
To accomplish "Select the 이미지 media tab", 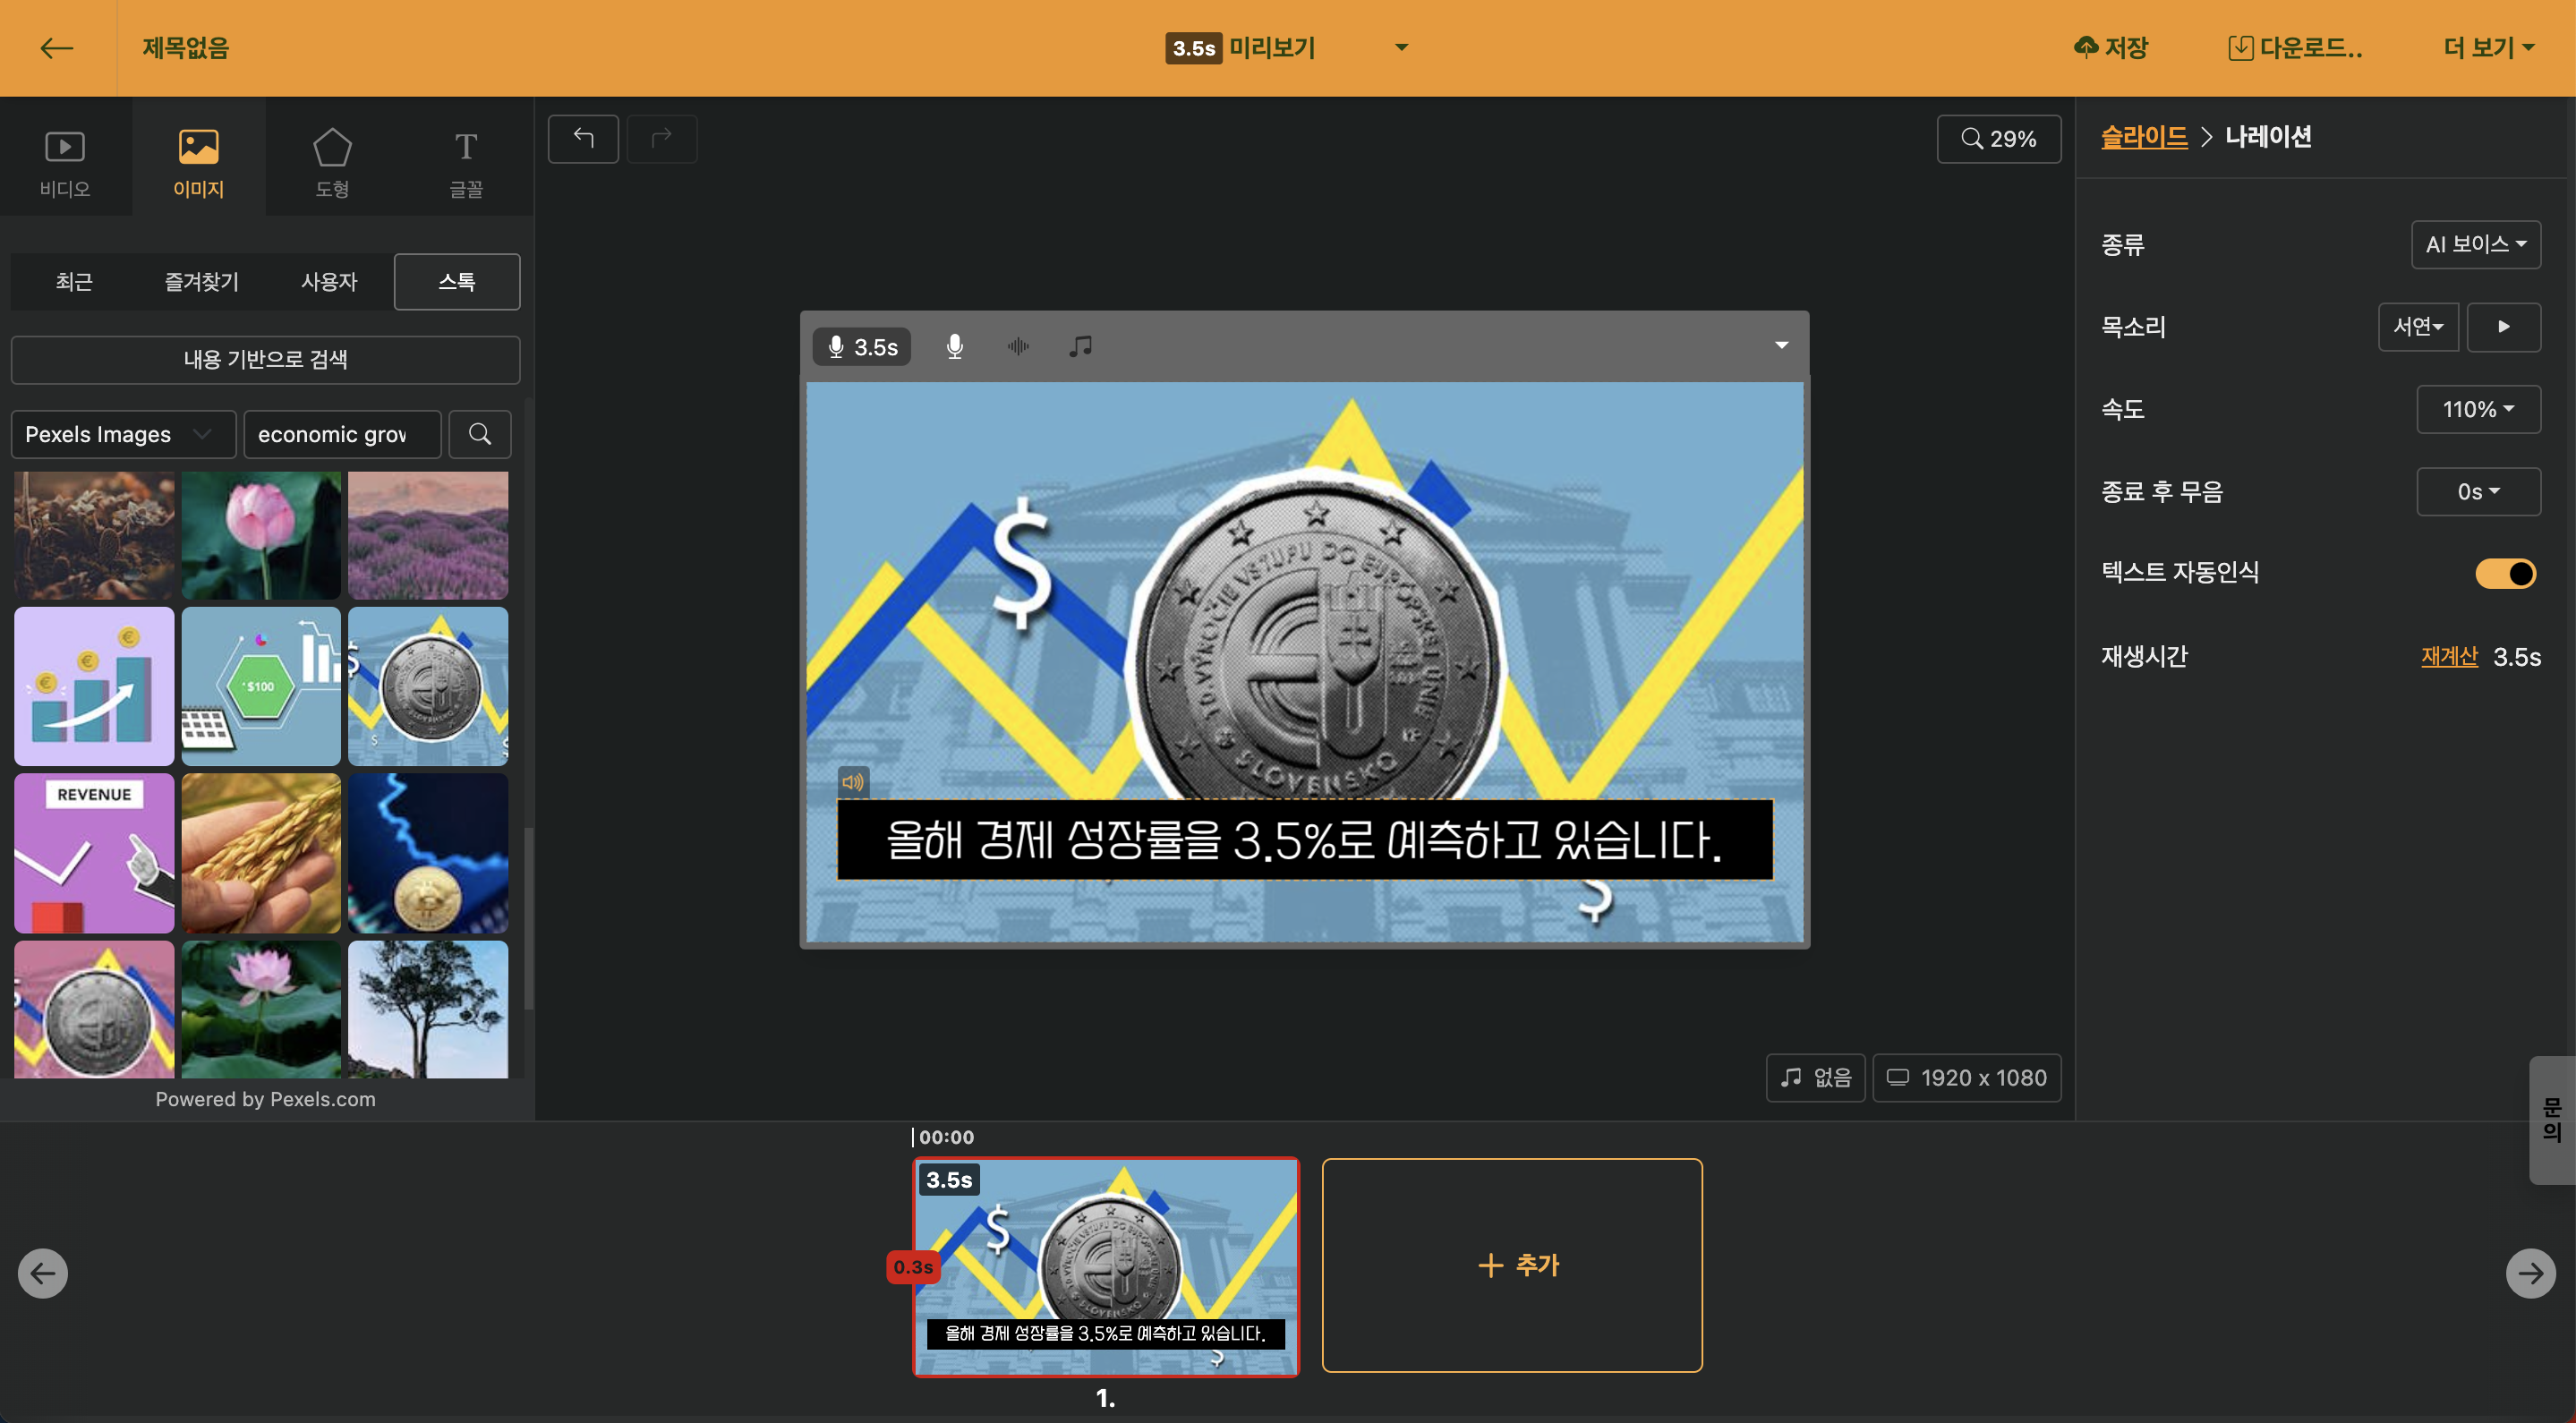I will coord(198,163).
